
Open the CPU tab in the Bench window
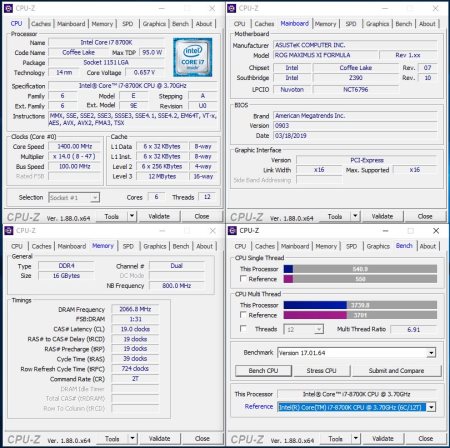240,246
